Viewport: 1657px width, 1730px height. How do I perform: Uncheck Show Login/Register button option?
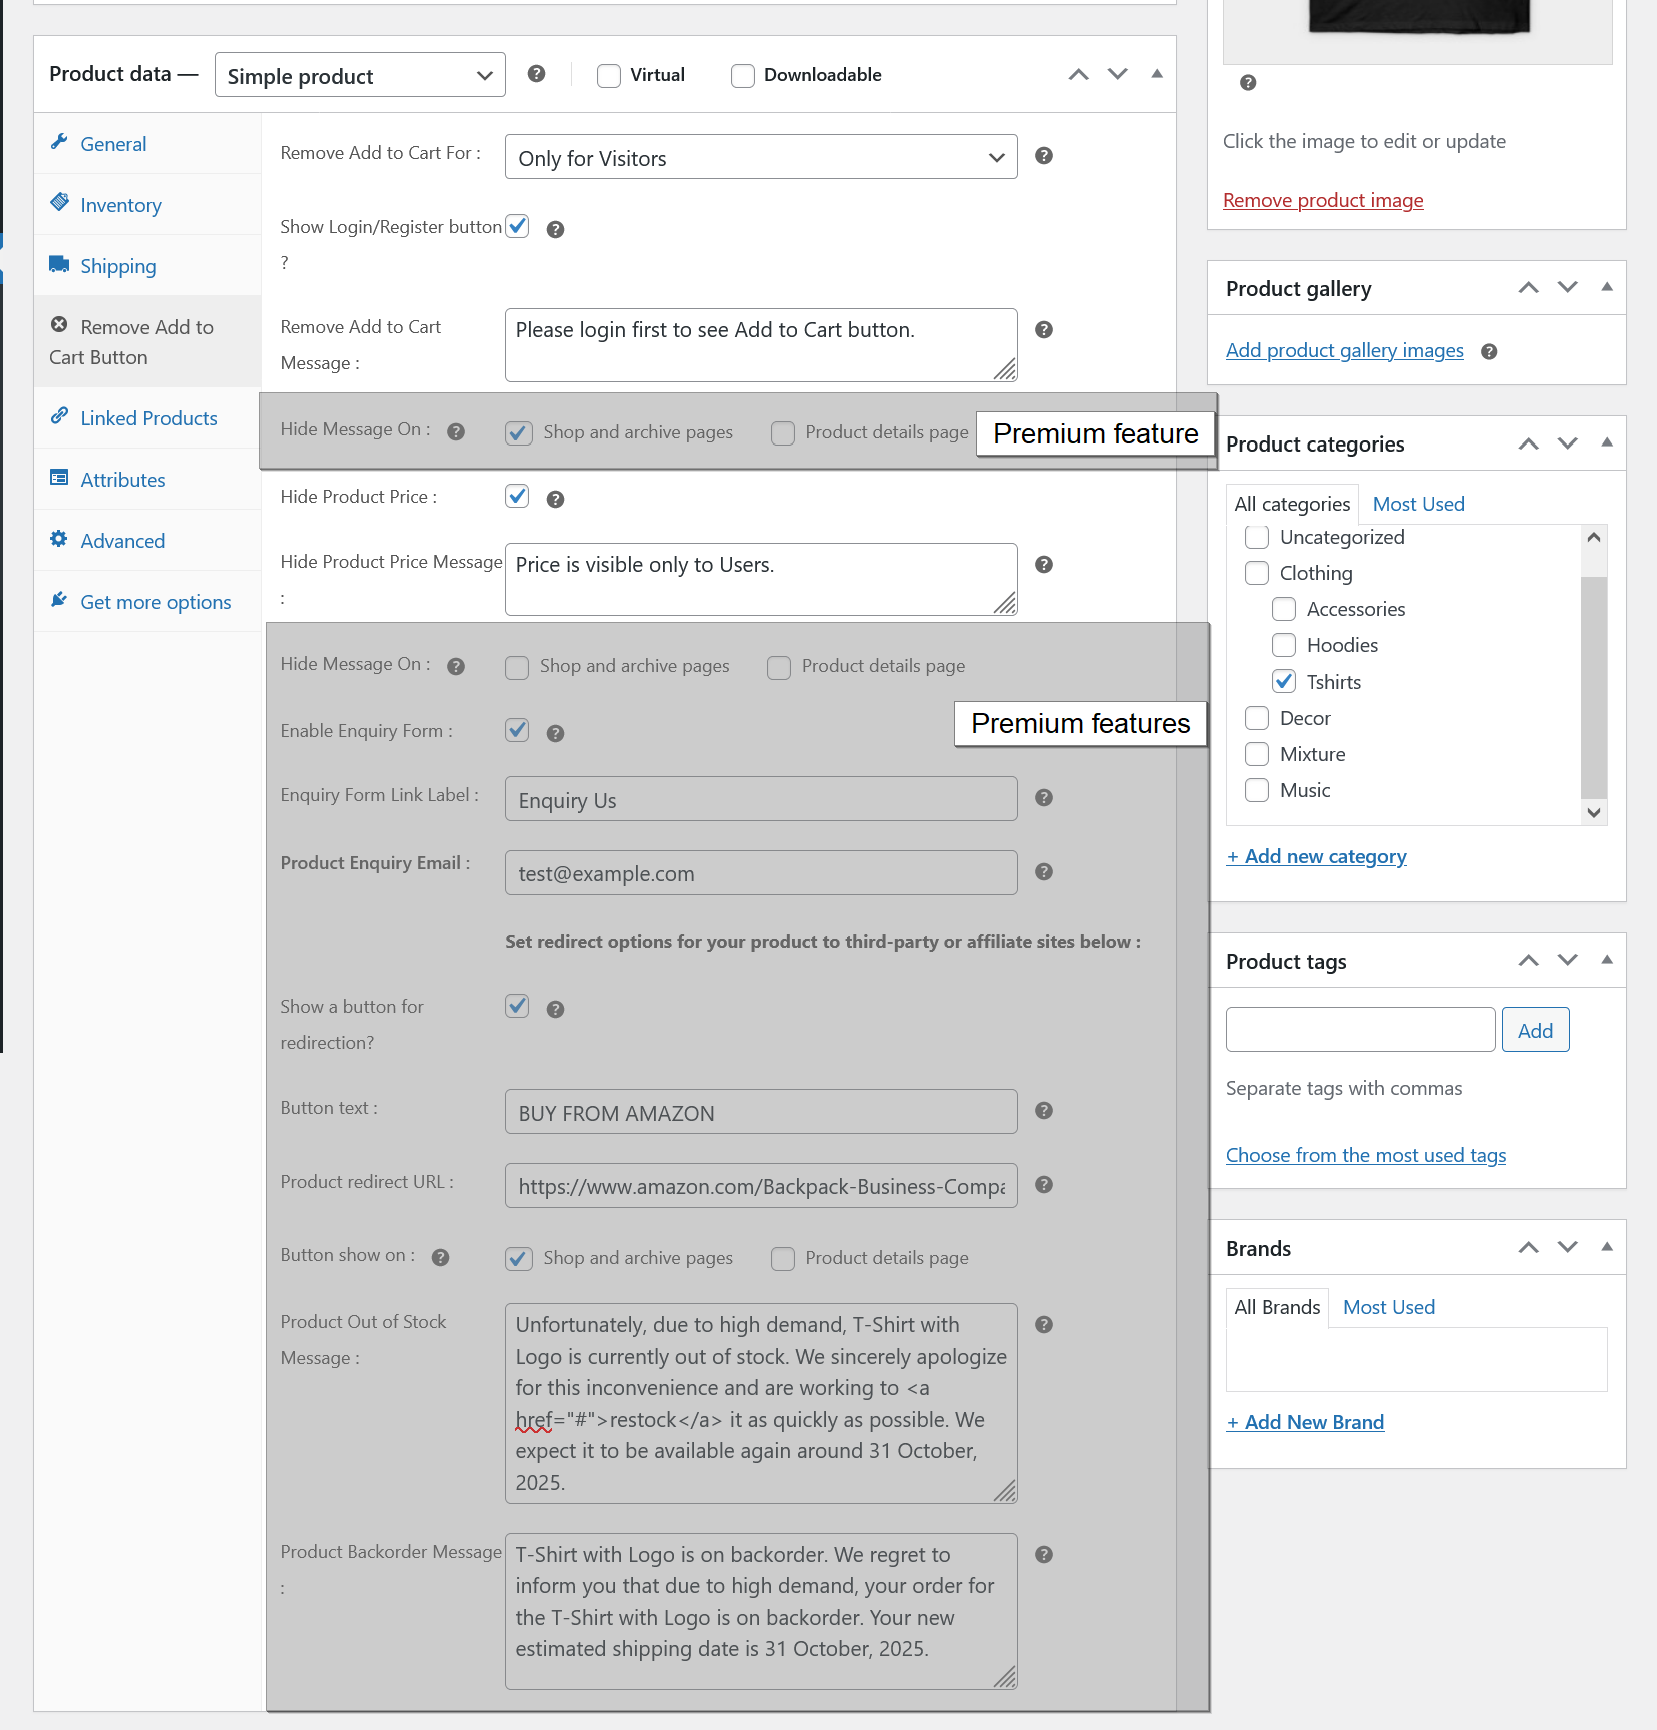coord(518,226)
